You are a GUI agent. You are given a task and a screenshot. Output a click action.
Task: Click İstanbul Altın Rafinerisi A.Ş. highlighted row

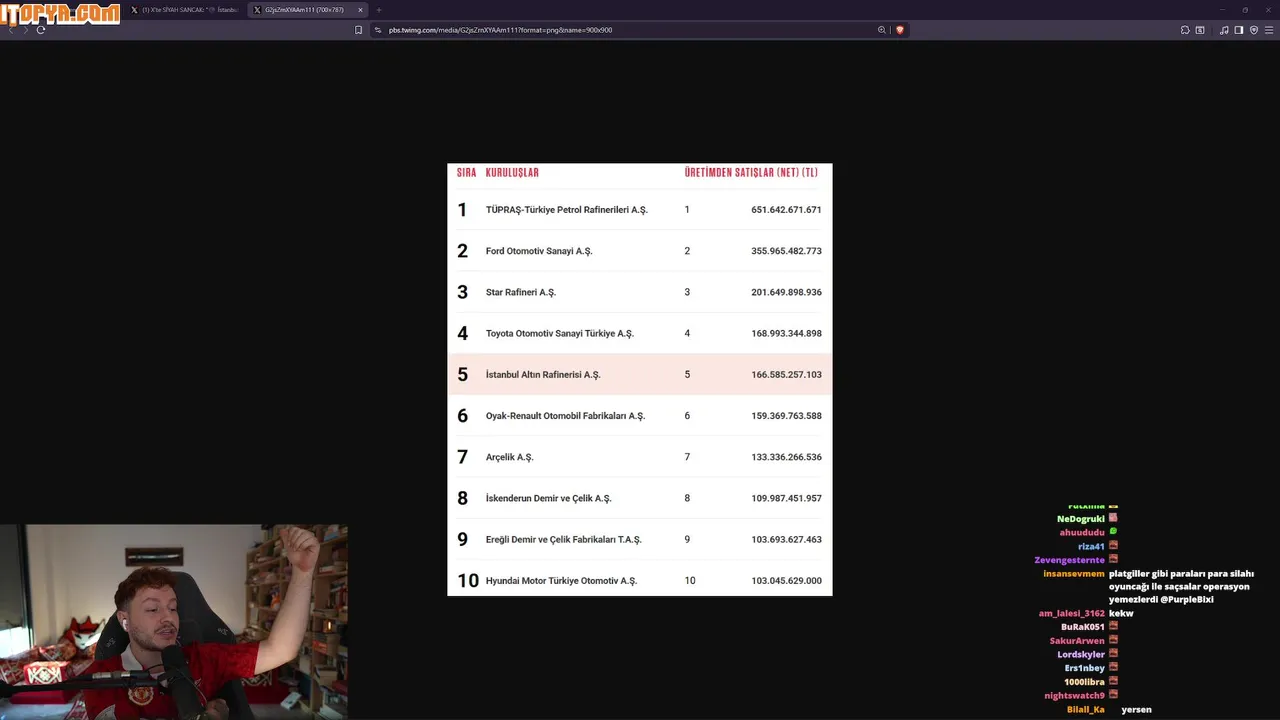pos(640,374)
